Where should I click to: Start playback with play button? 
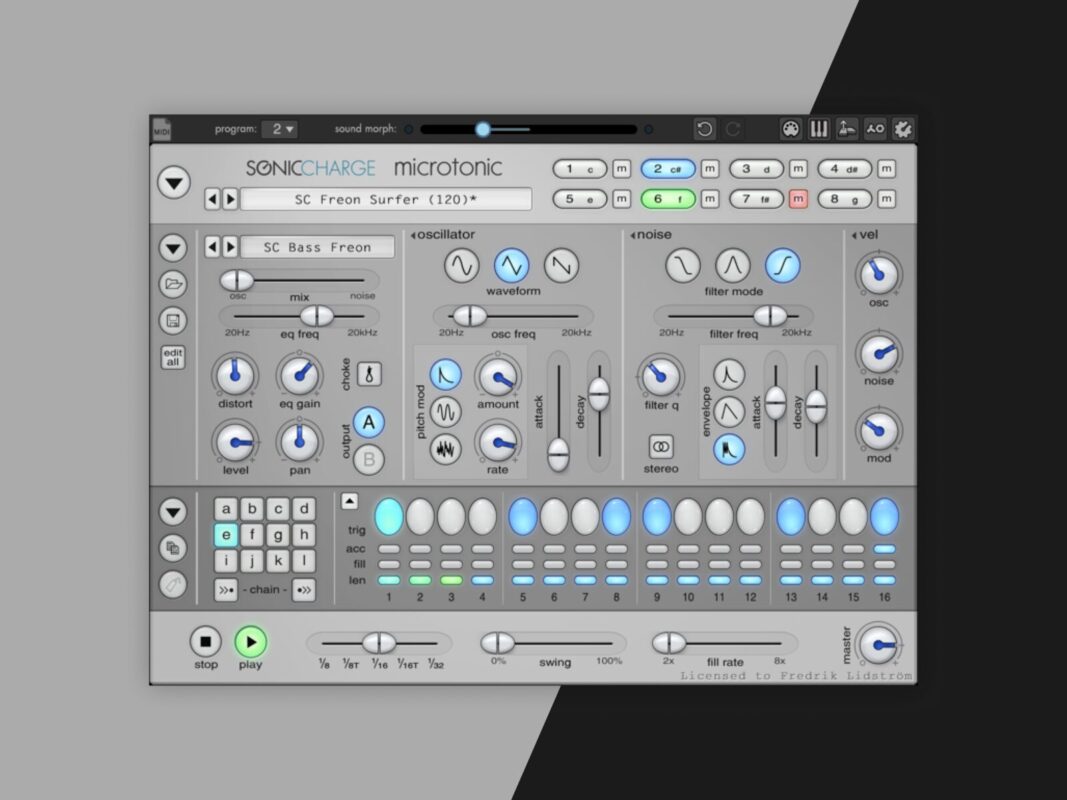click(x=250, y=641)
